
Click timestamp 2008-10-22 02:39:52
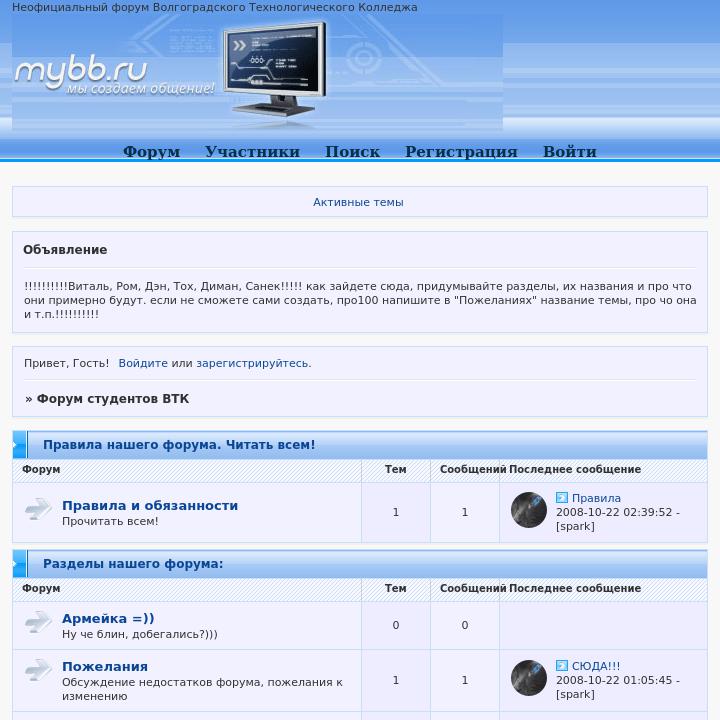coord(614,512)
